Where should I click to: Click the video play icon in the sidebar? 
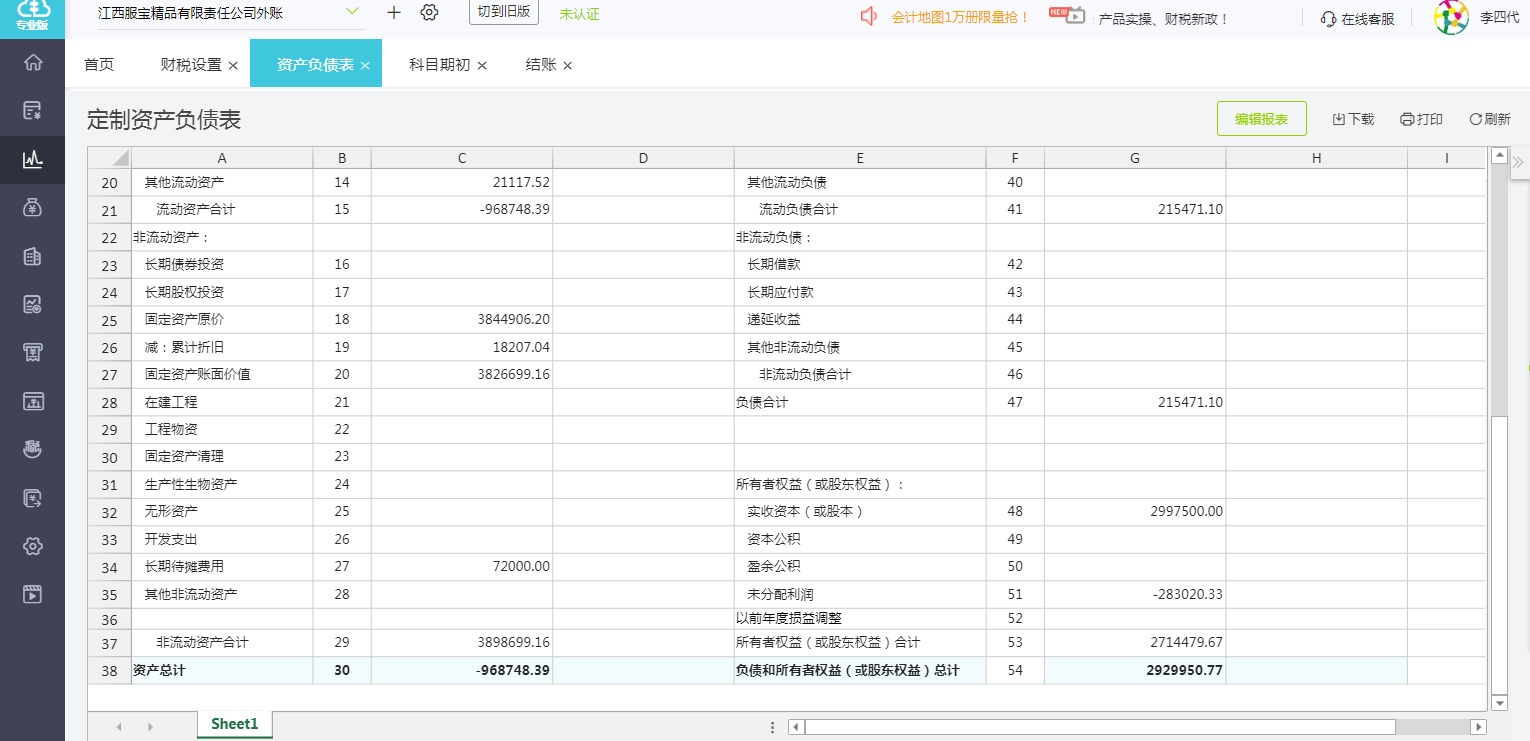[x=32, y=594]
